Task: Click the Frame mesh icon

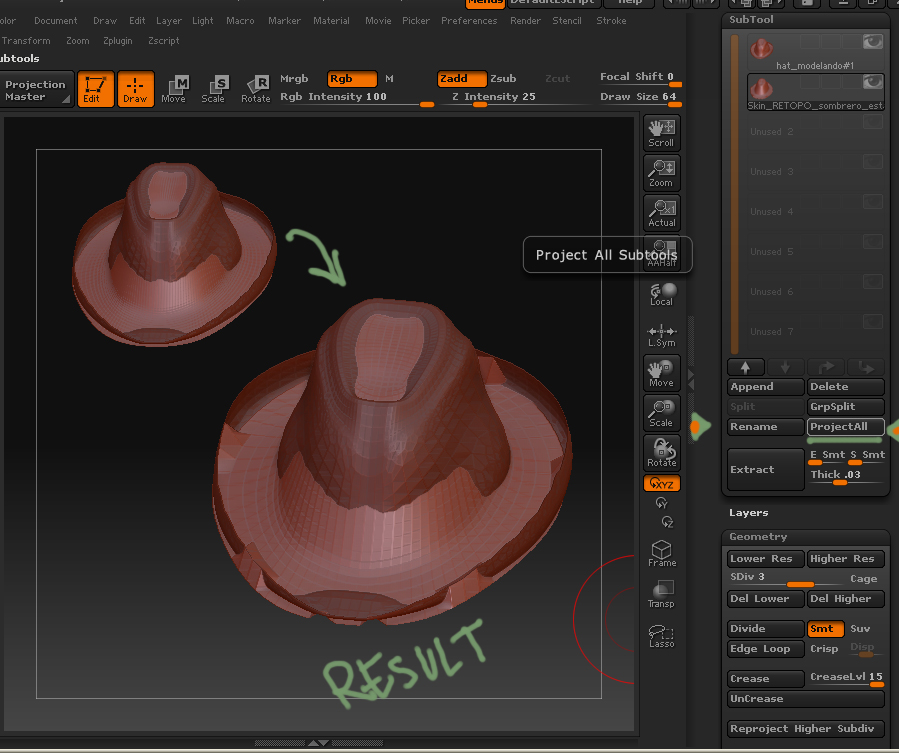Action: 661,554
